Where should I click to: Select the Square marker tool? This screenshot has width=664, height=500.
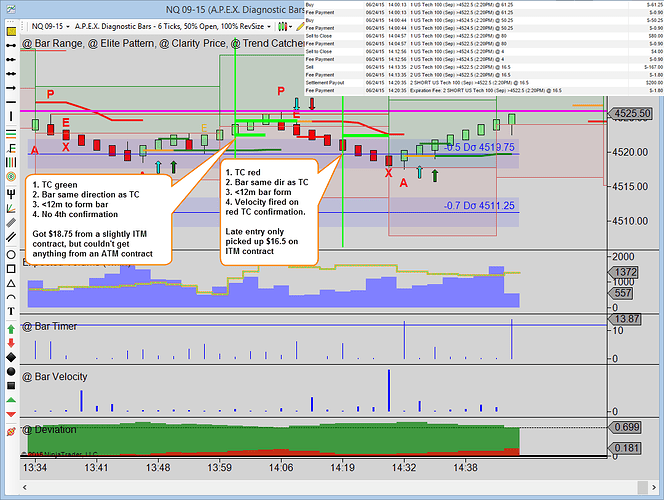11,385
